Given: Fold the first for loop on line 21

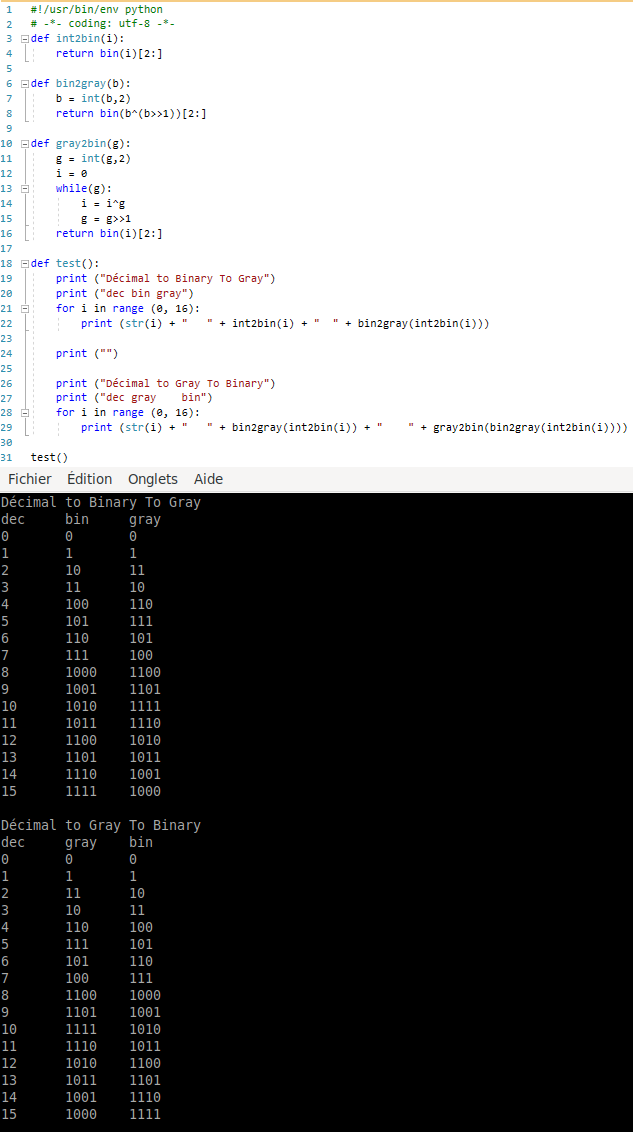Looking at the screenshot, I should 25,308.
